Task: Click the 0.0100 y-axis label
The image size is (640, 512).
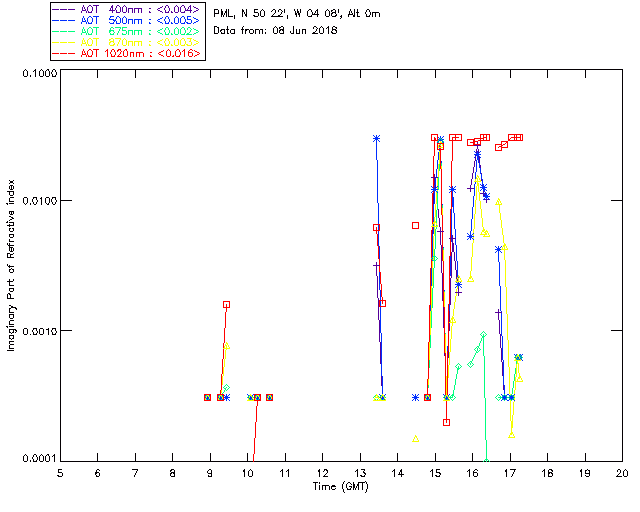Action: tap(40, 201)
